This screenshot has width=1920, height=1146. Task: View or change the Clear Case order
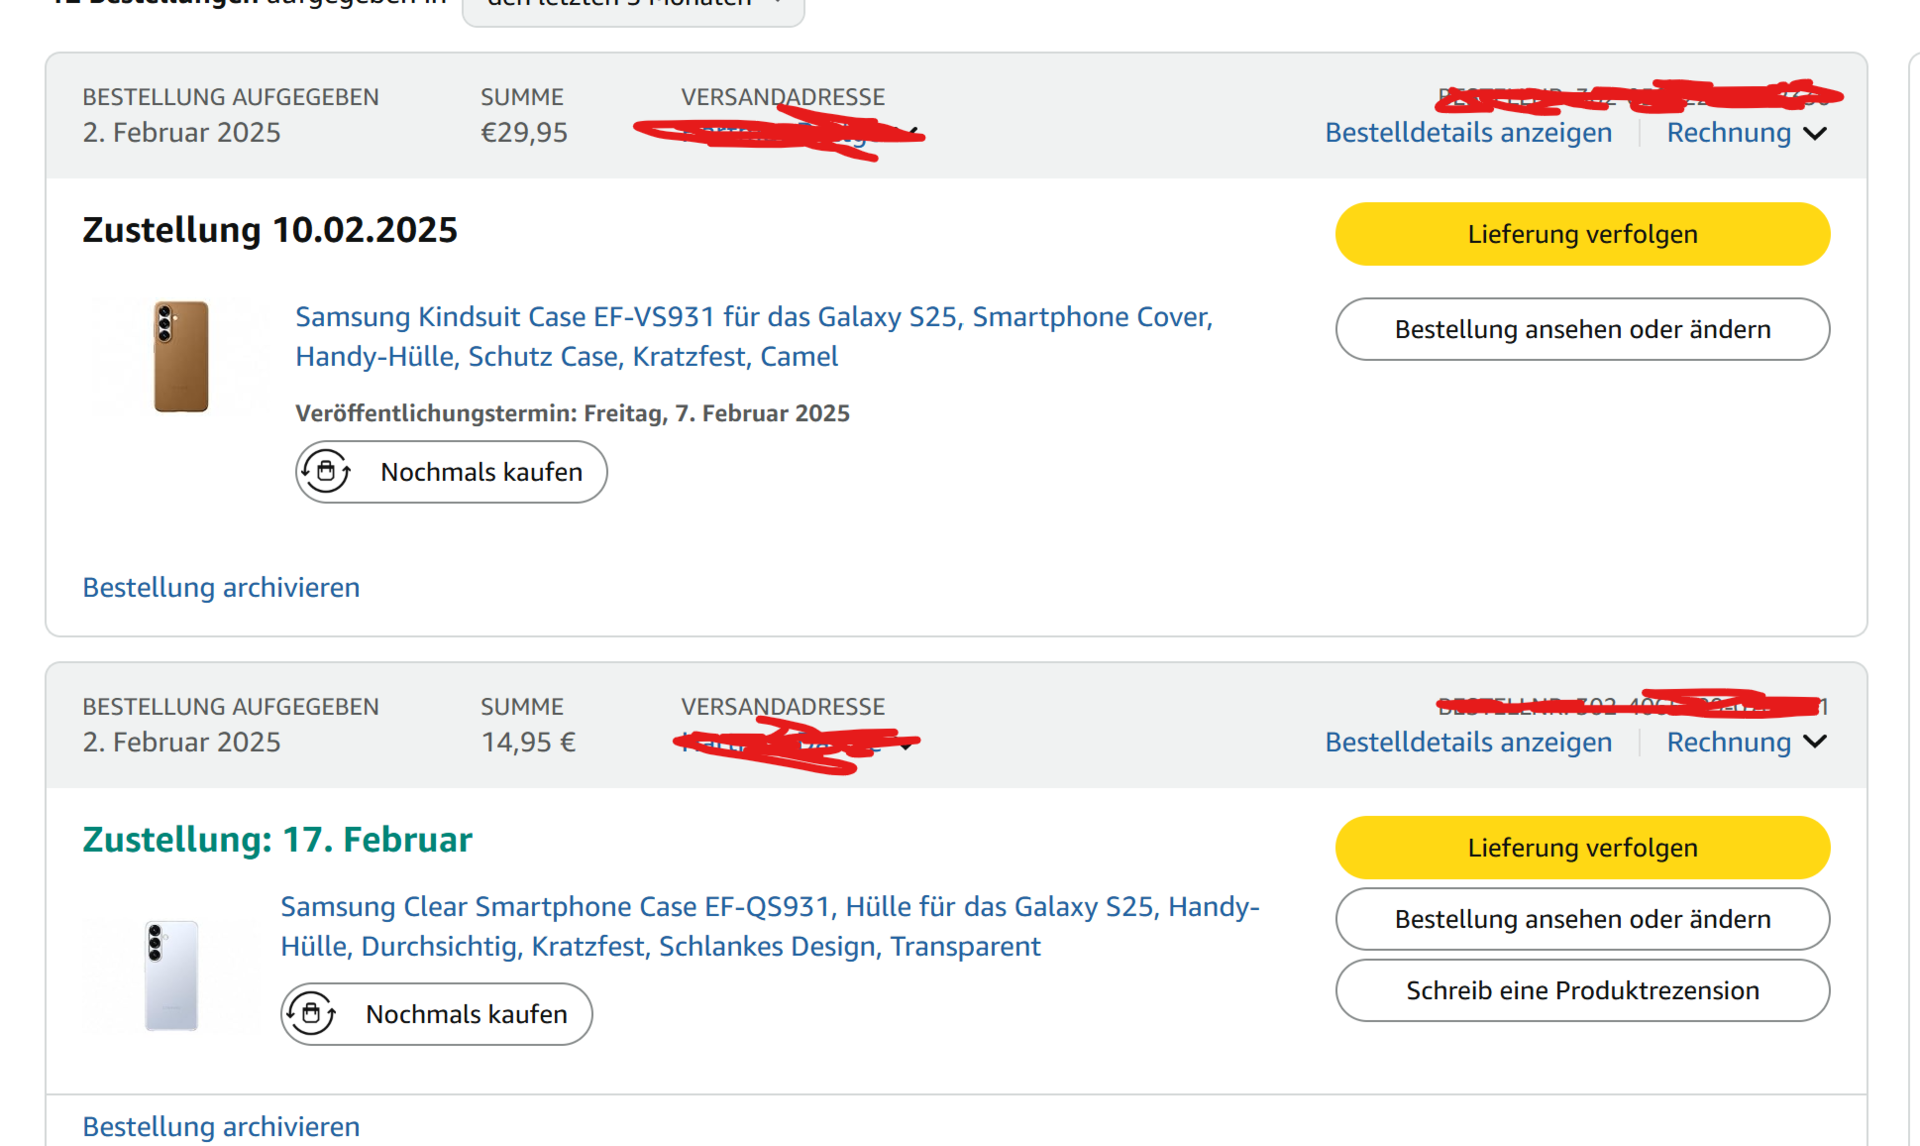point(1582,919)
